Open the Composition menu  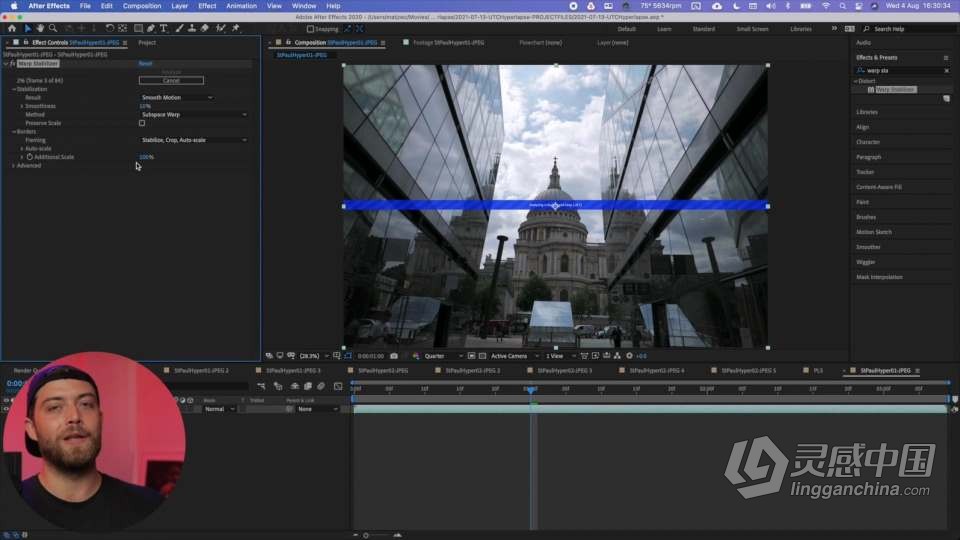(142, 6)
